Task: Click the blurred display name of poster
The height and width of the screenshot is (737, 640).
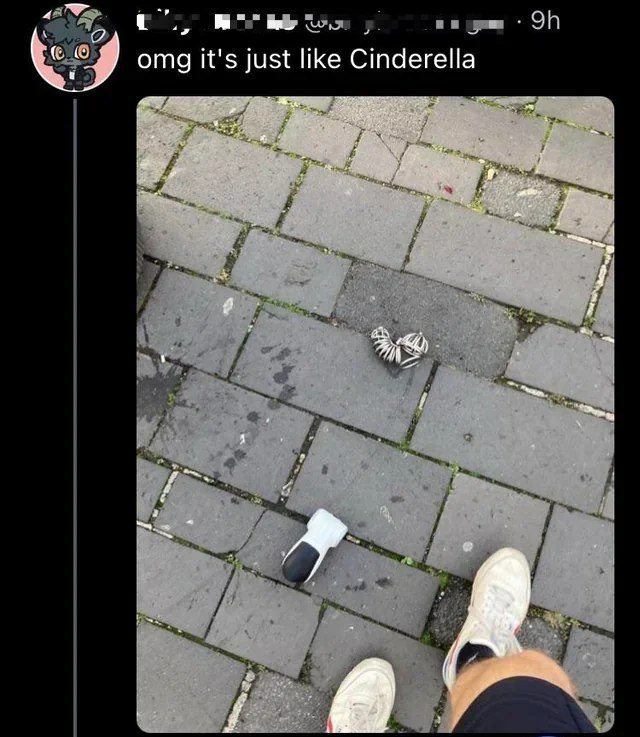Action: [x=218, y=22]
